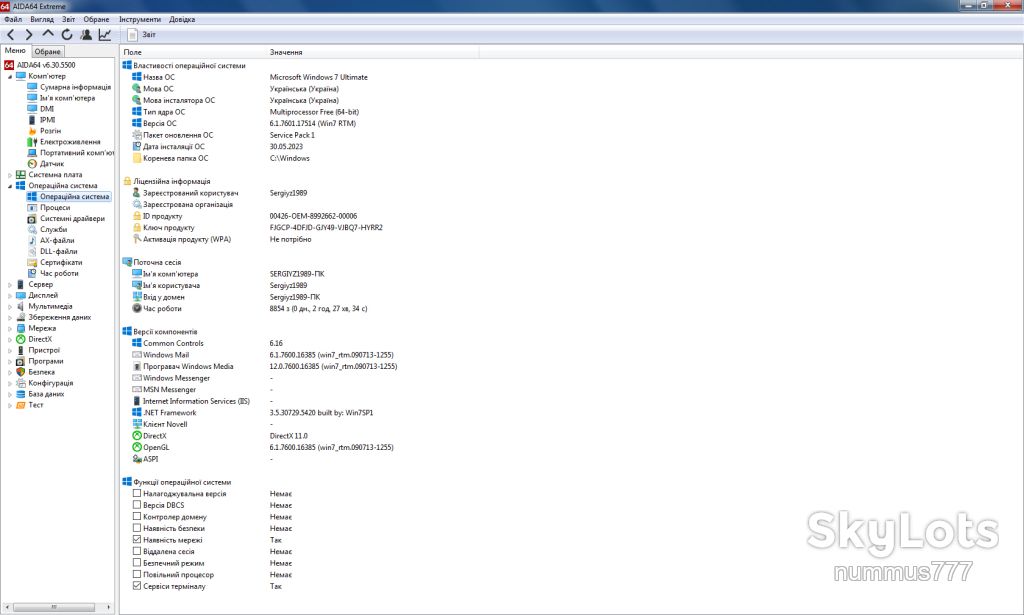Open the Довідка menu
Image resolution: width=1024 pixels, height=615 pixels.
coord(182,20)
